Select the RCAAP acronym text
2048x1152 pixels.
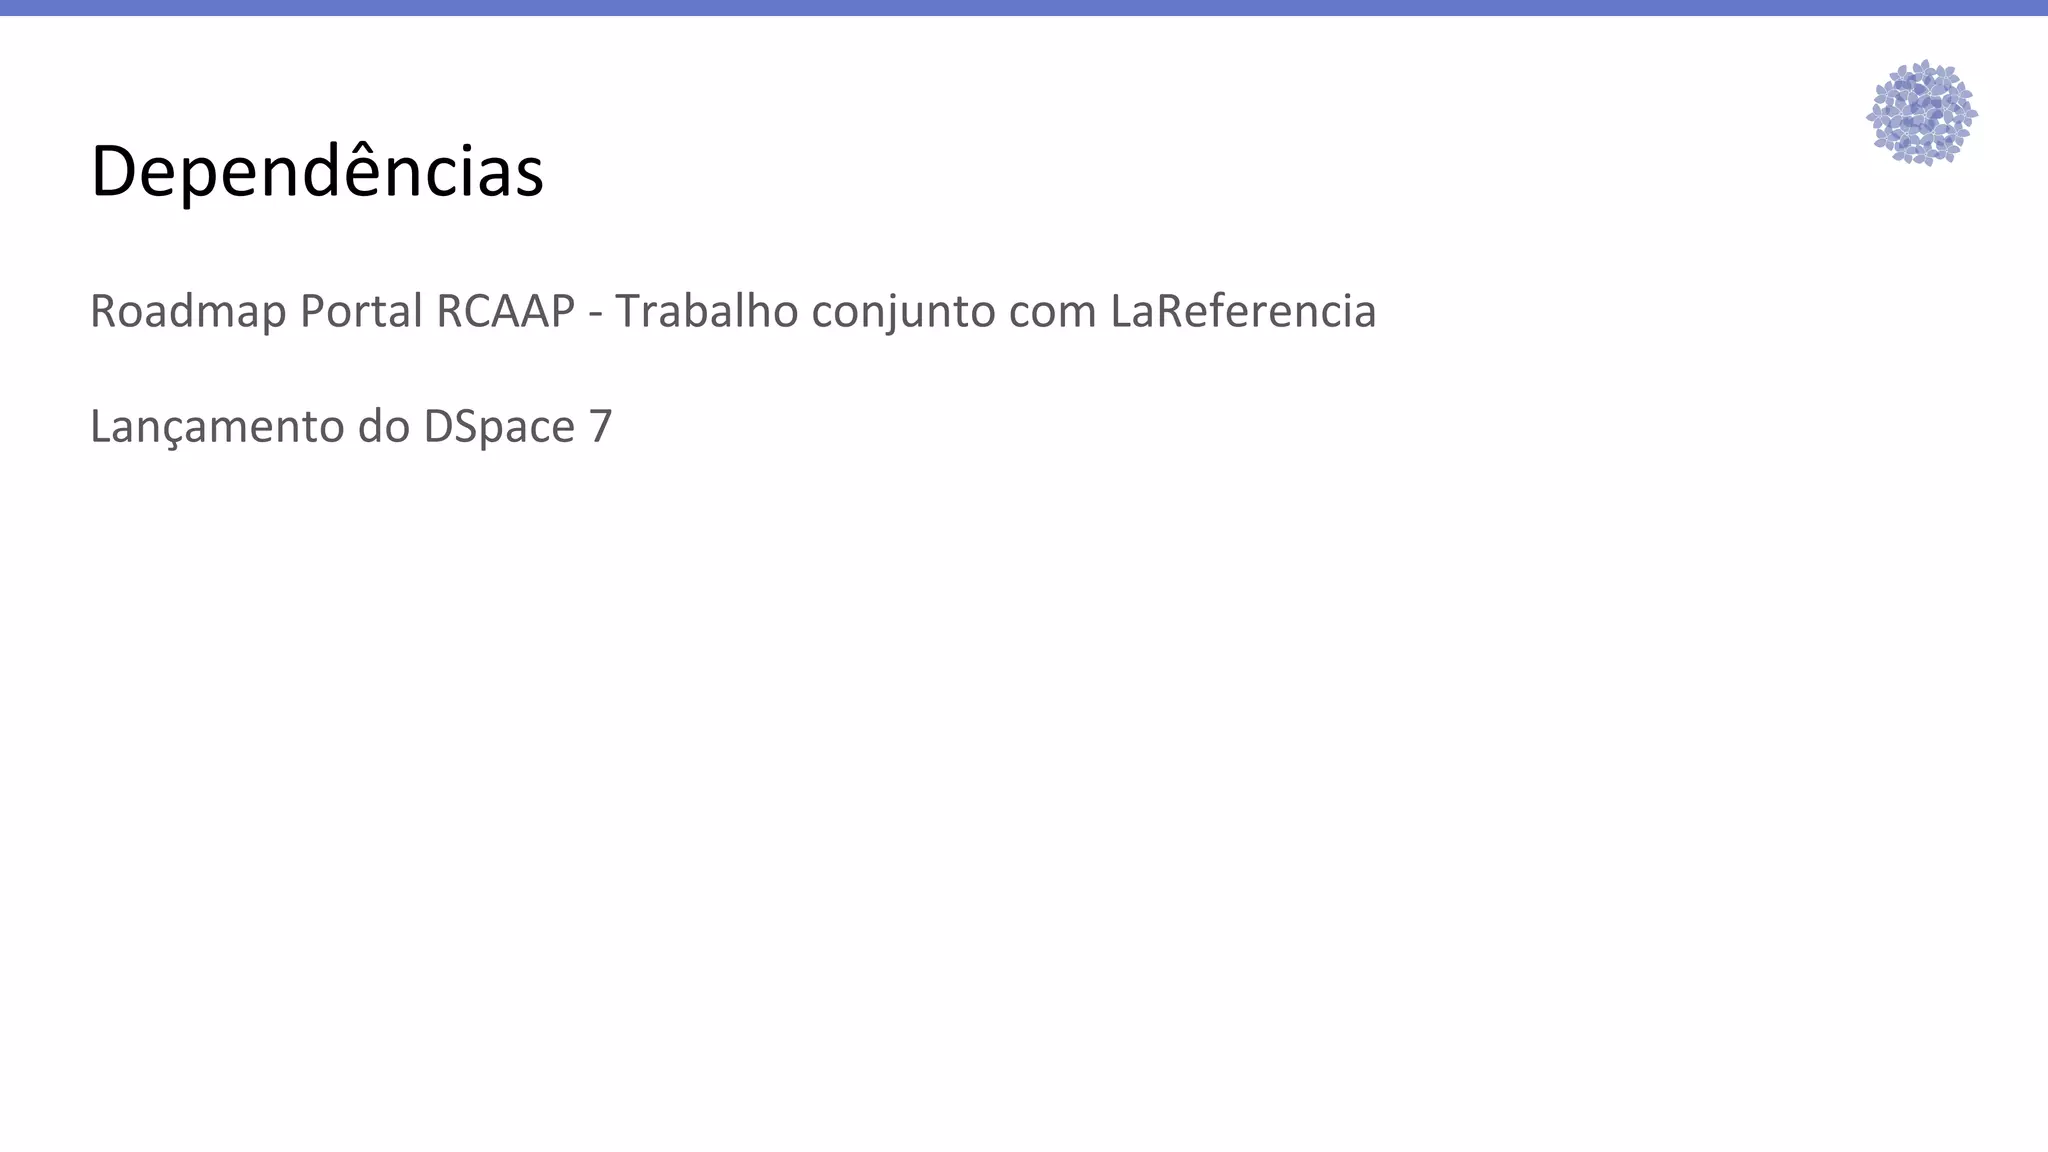click(x=506, y=311)
